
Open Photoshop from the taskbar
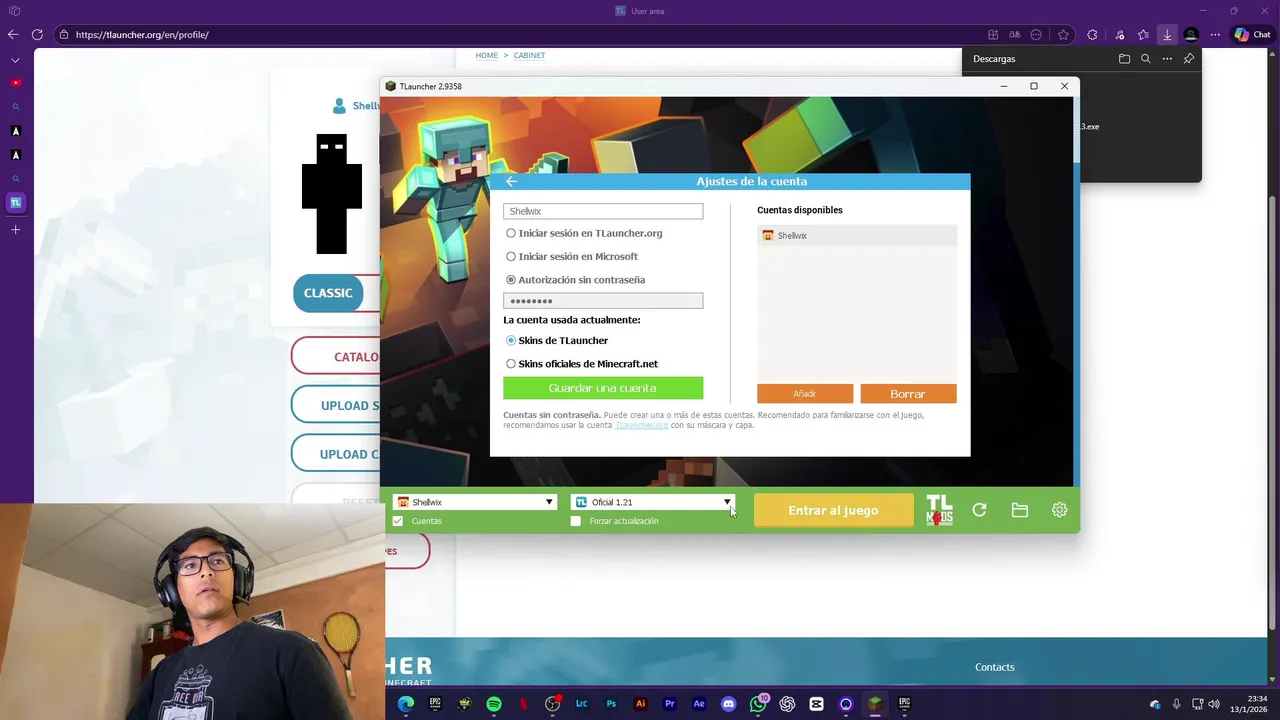pos(611,704)
